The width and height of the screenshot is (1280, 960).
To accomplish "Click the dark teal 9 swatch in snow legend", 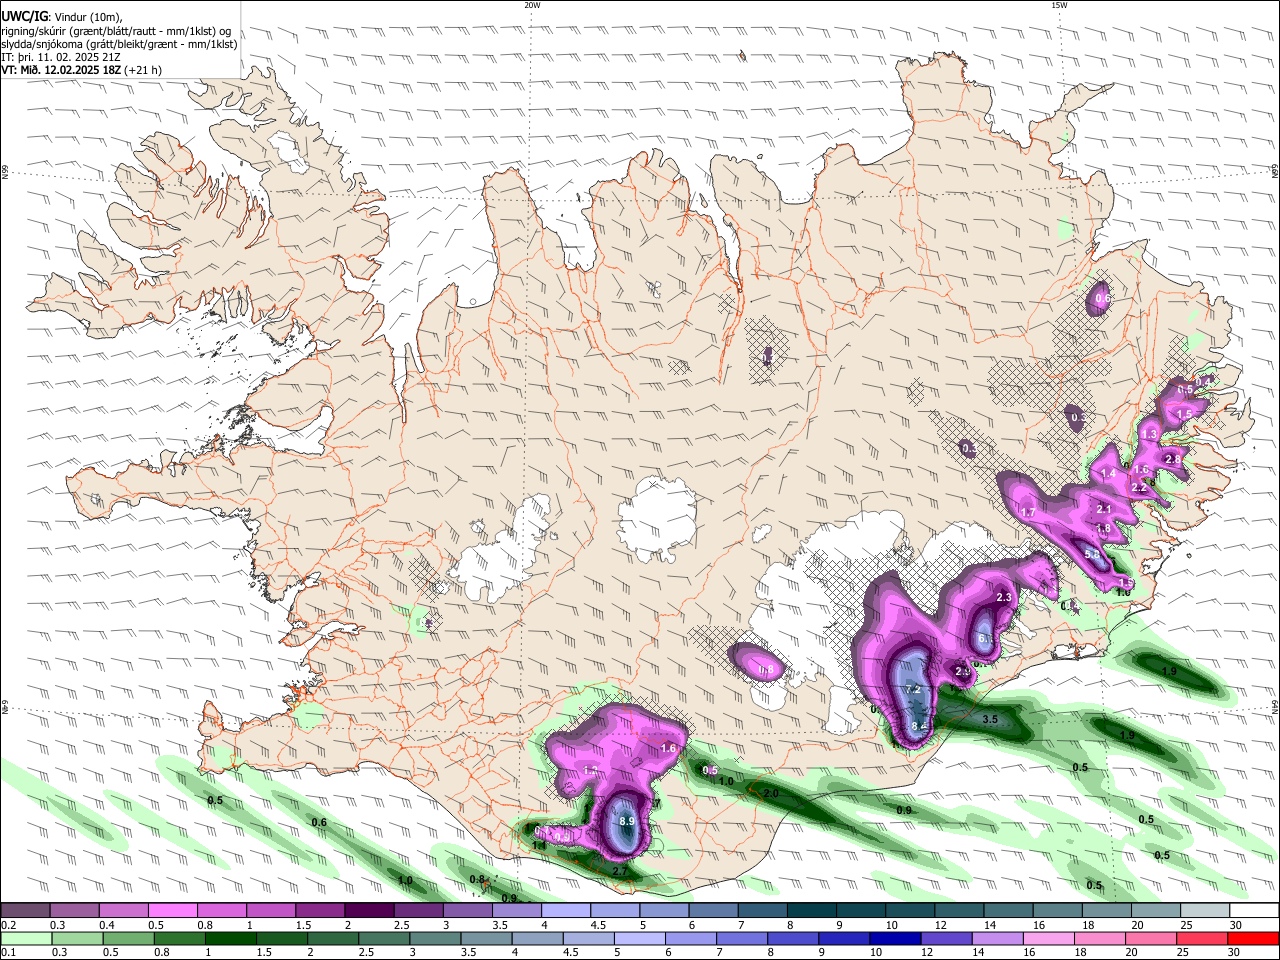I will (860, 910).
